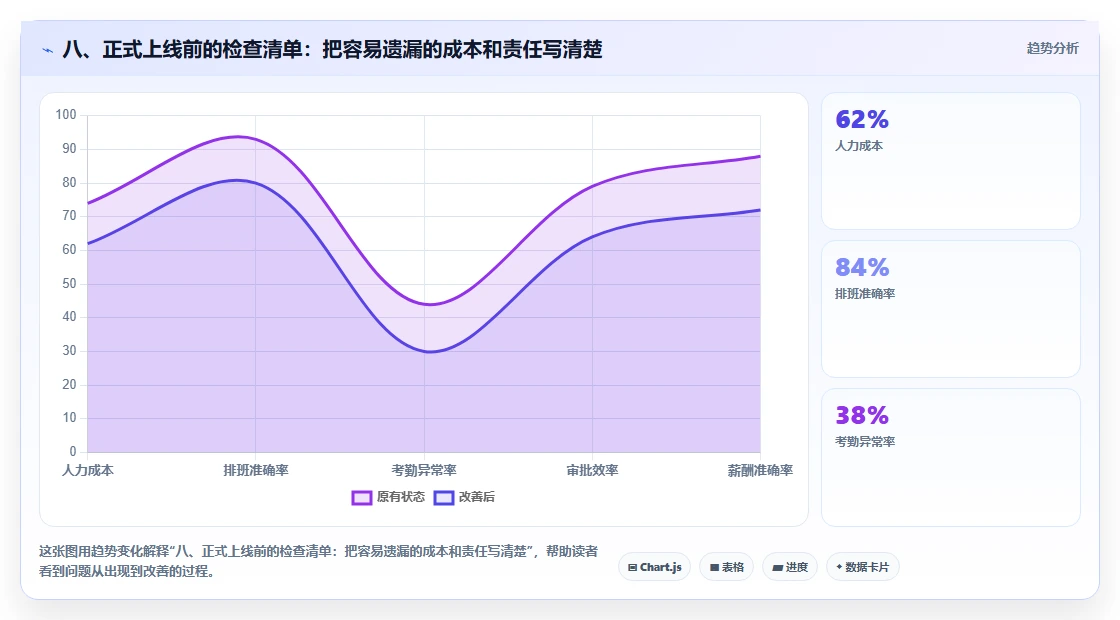Screen dimensions: 1120x620
Task: Select the 表格 pill button
Action: tap(726, 567)
